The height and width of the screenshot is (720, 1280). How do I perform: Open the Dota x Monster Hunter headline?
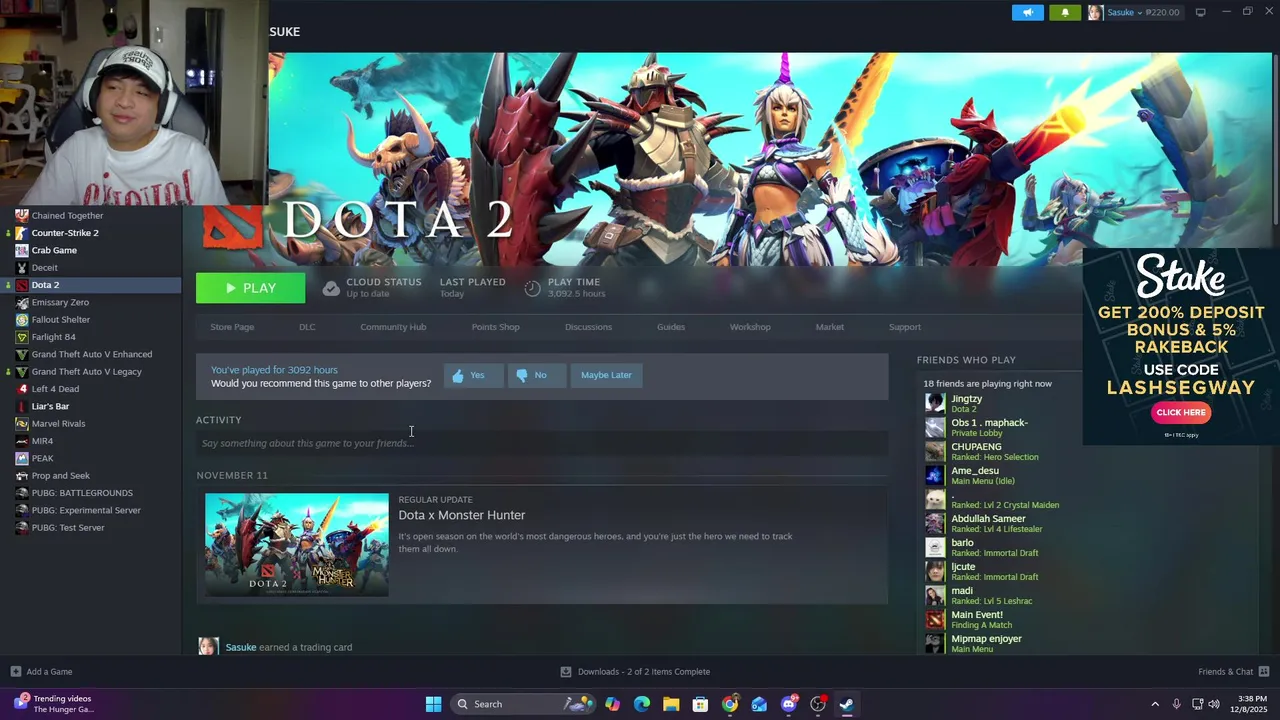coord(462,515)
